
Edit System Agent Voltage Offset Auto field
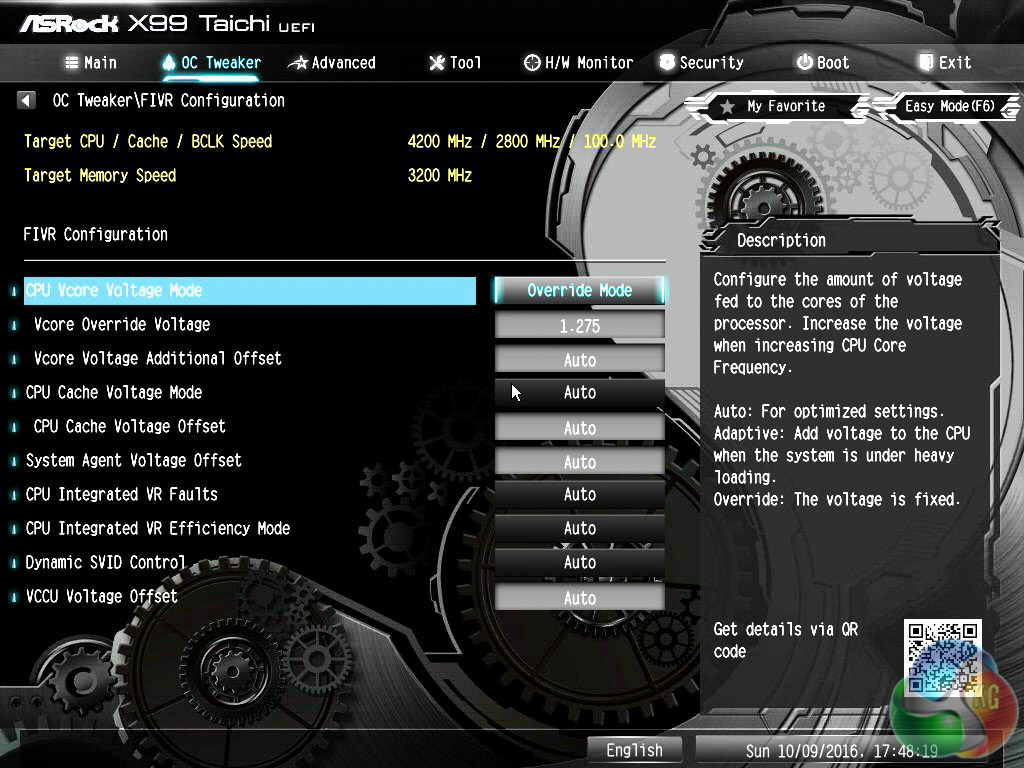pos(579,462)
